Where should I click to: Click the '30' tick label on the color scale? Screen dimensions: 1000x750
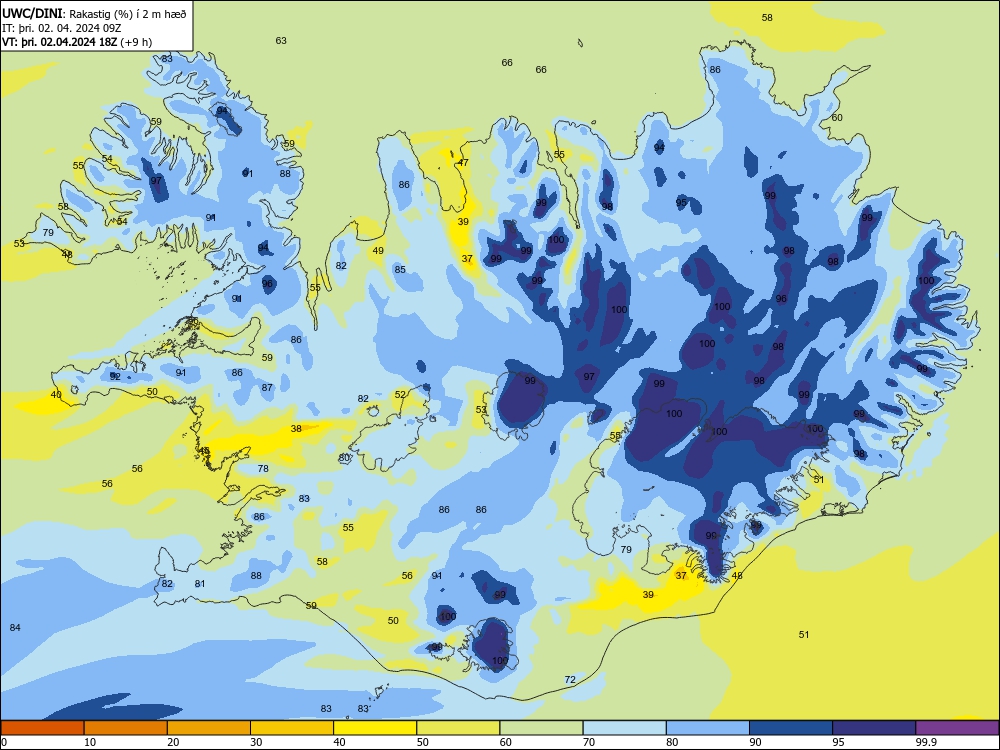(256, 742)
